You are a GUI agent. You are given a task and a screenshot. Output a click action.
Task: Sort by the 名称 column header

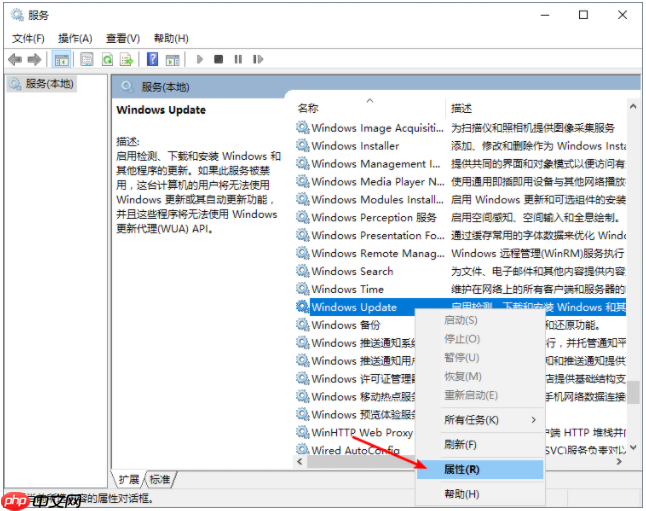(370, 108)
